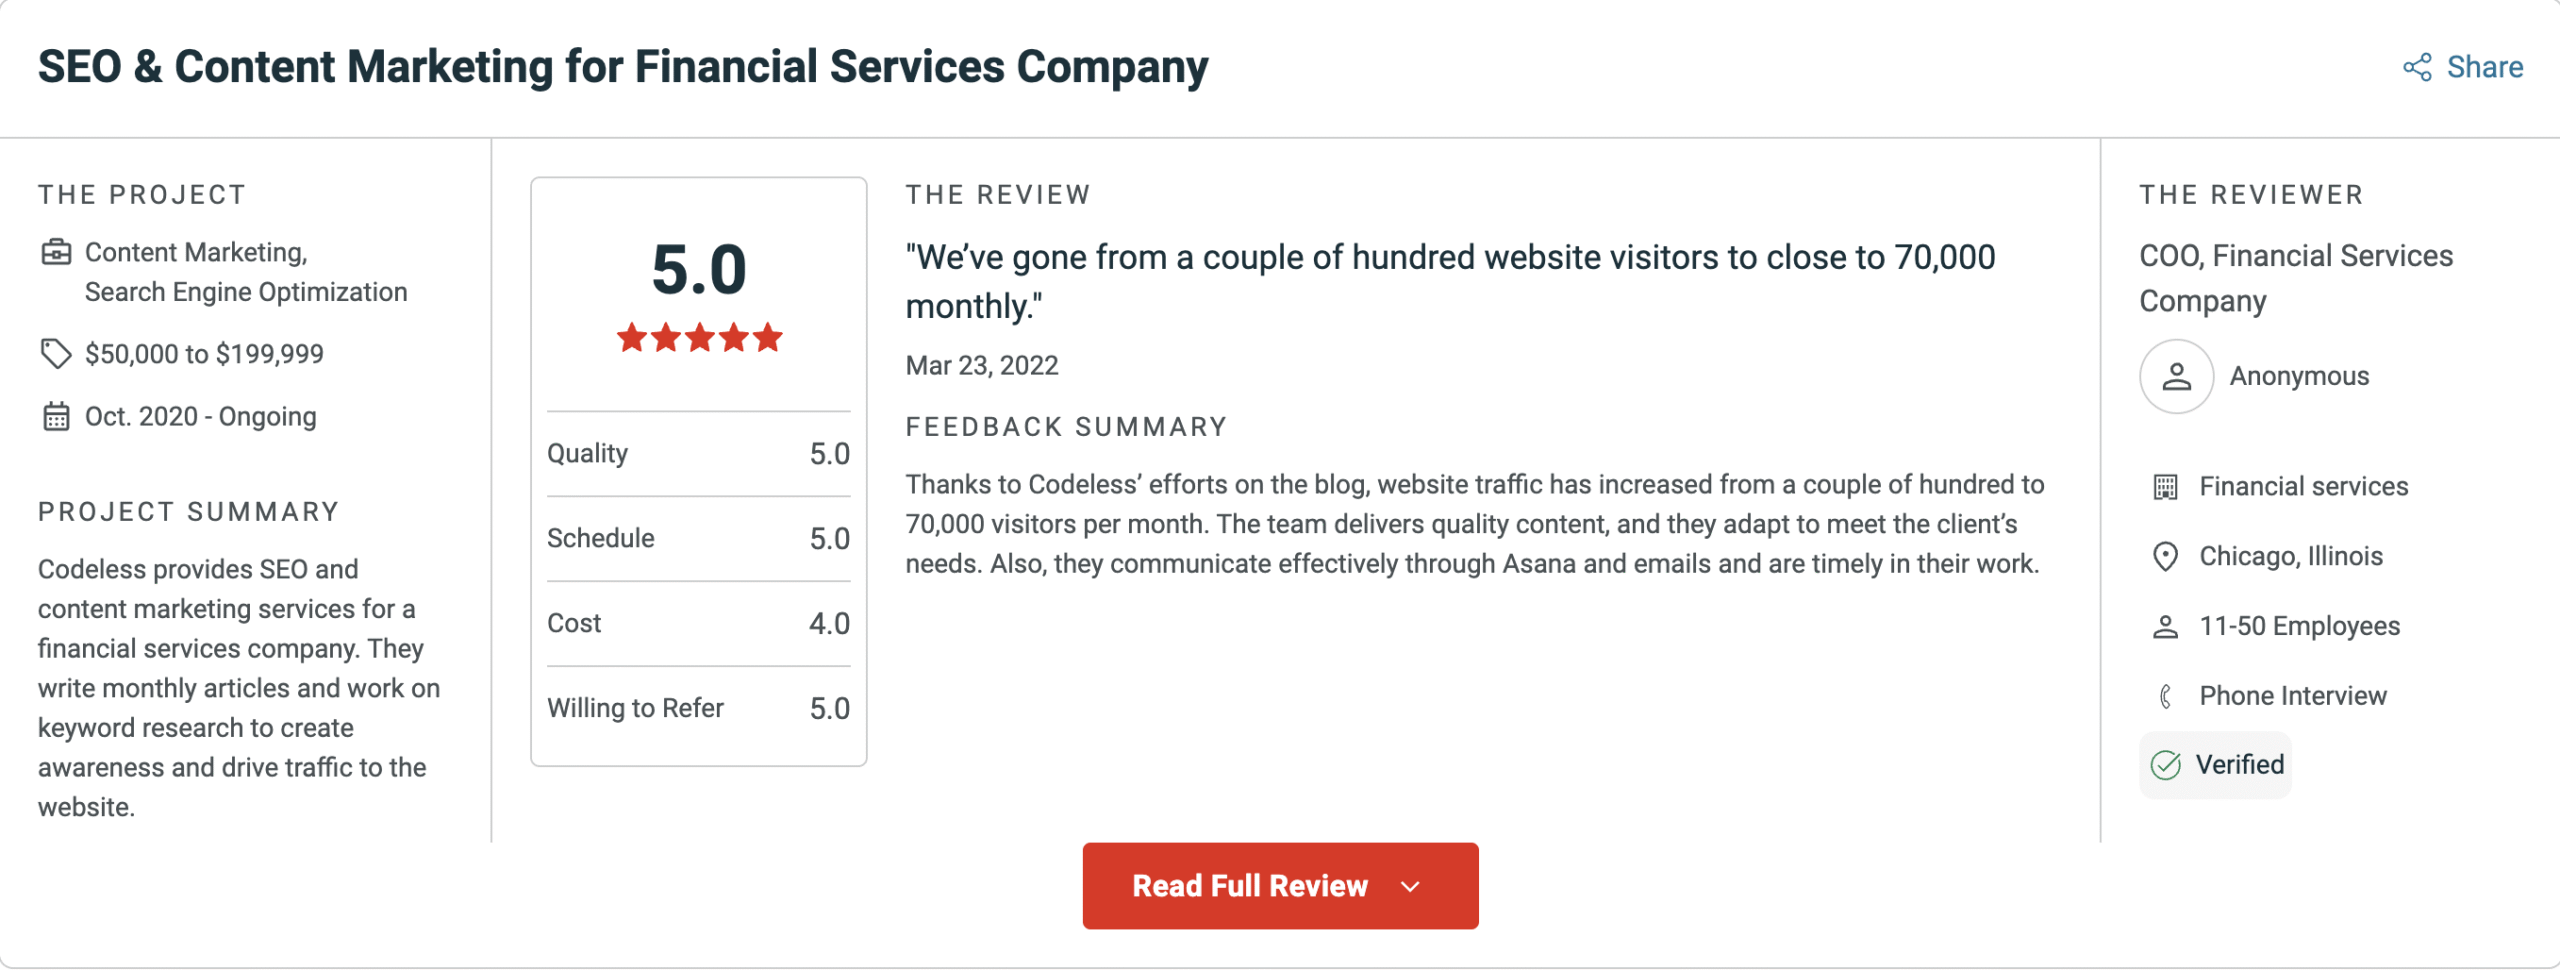2560x970 pixels.
Task: Select the location pin beside Chicago, Illinois
Action: pyautogui.click(x=2166, y=556)
